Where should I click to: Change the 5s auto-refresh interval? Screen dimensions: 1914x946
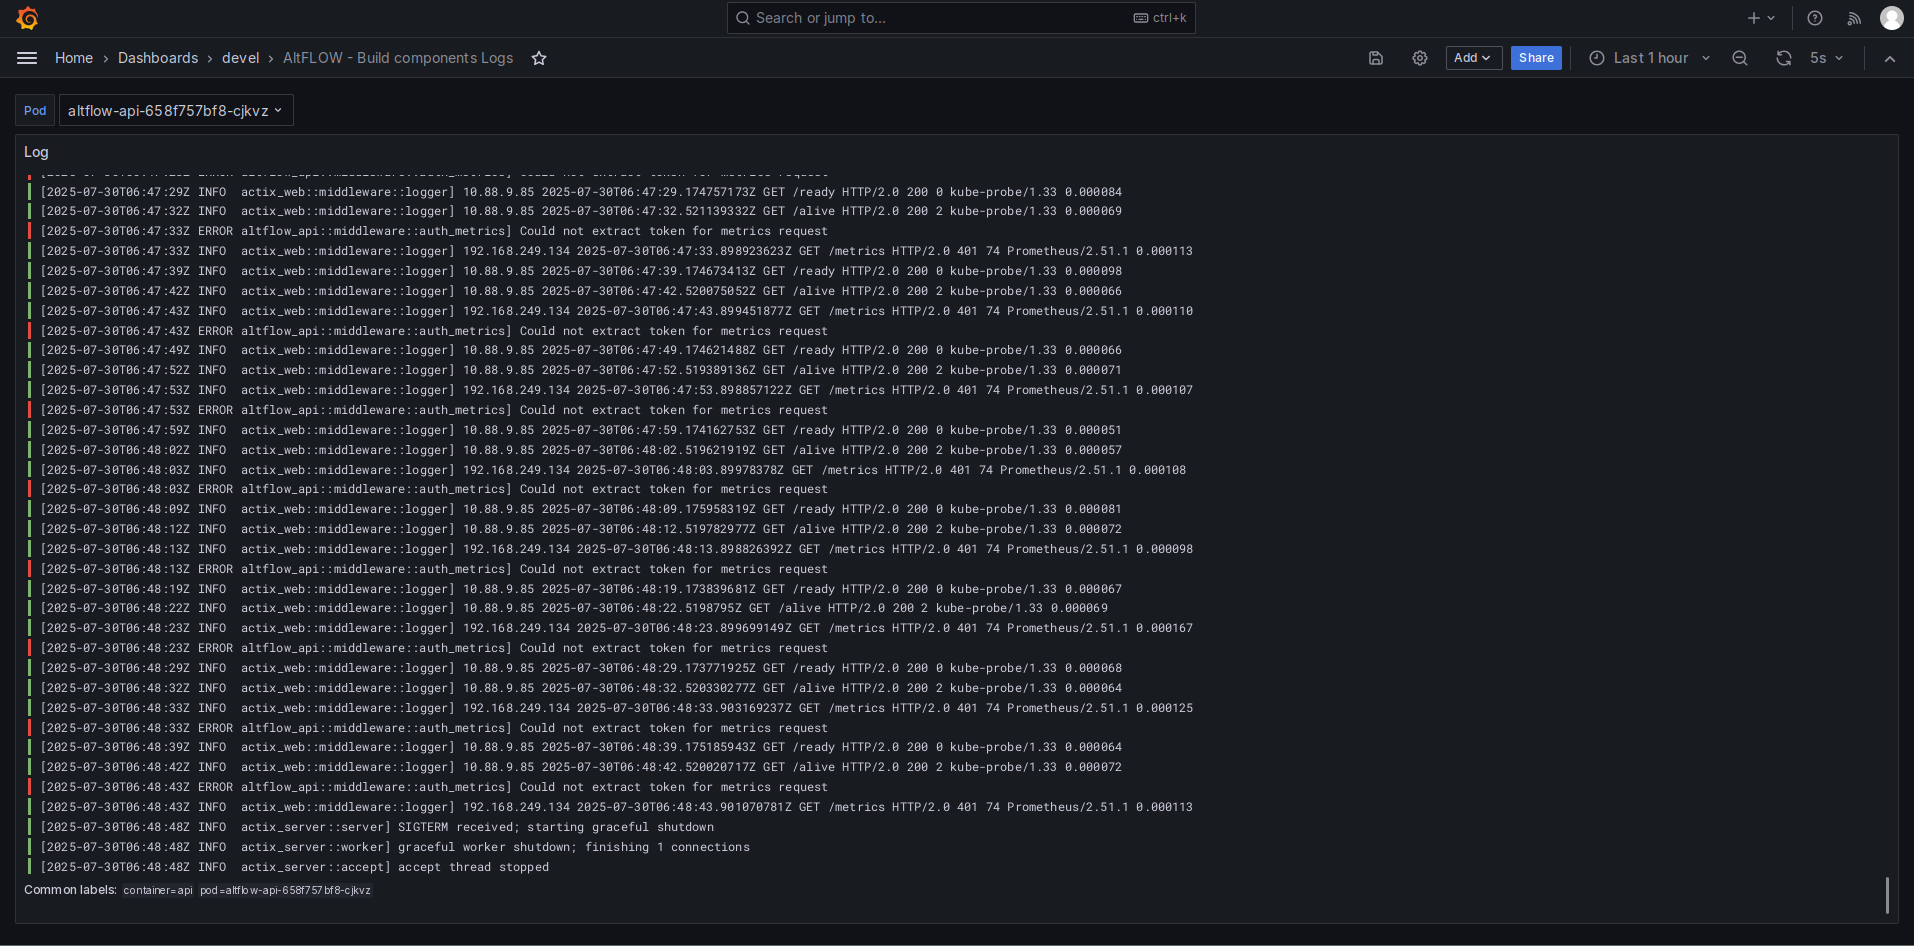(x=1826, y=58)
